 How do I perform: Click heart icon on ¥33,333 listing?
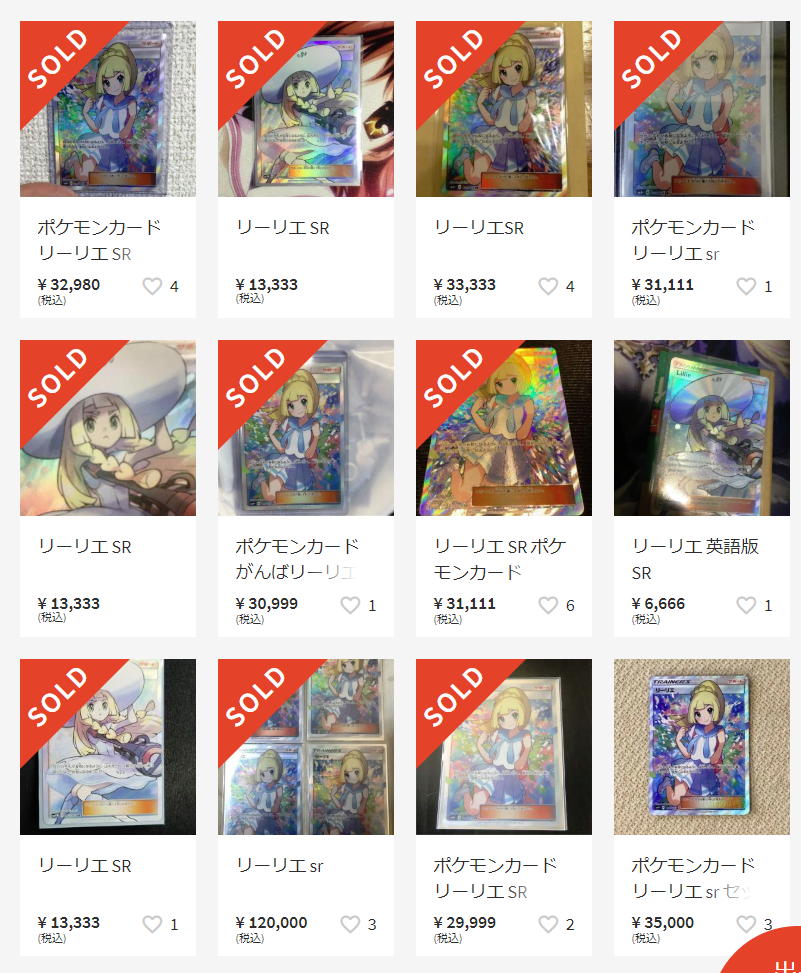[548, 286]
